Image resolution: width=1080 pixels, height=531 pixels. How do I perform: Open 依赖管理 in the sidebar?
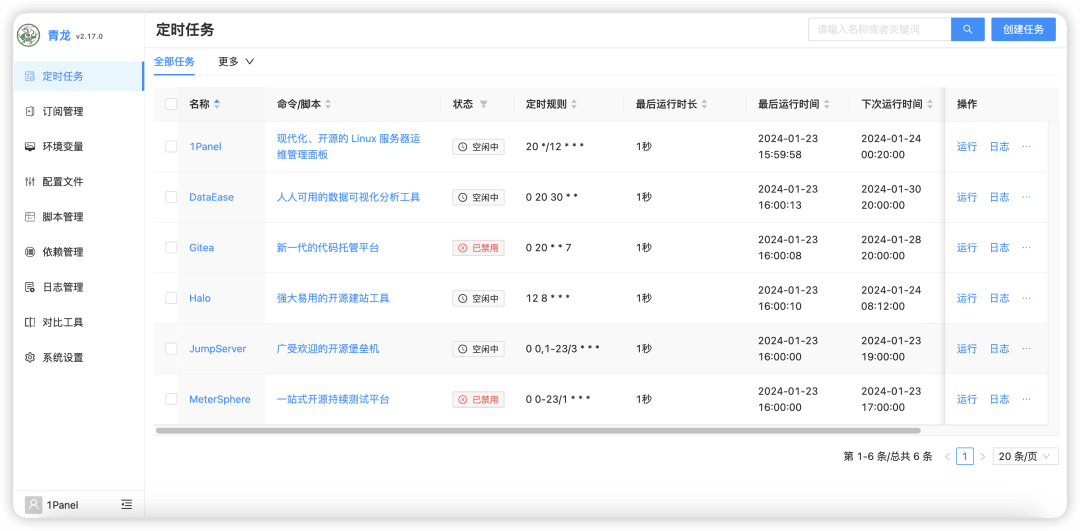click(x=79, y=252)
